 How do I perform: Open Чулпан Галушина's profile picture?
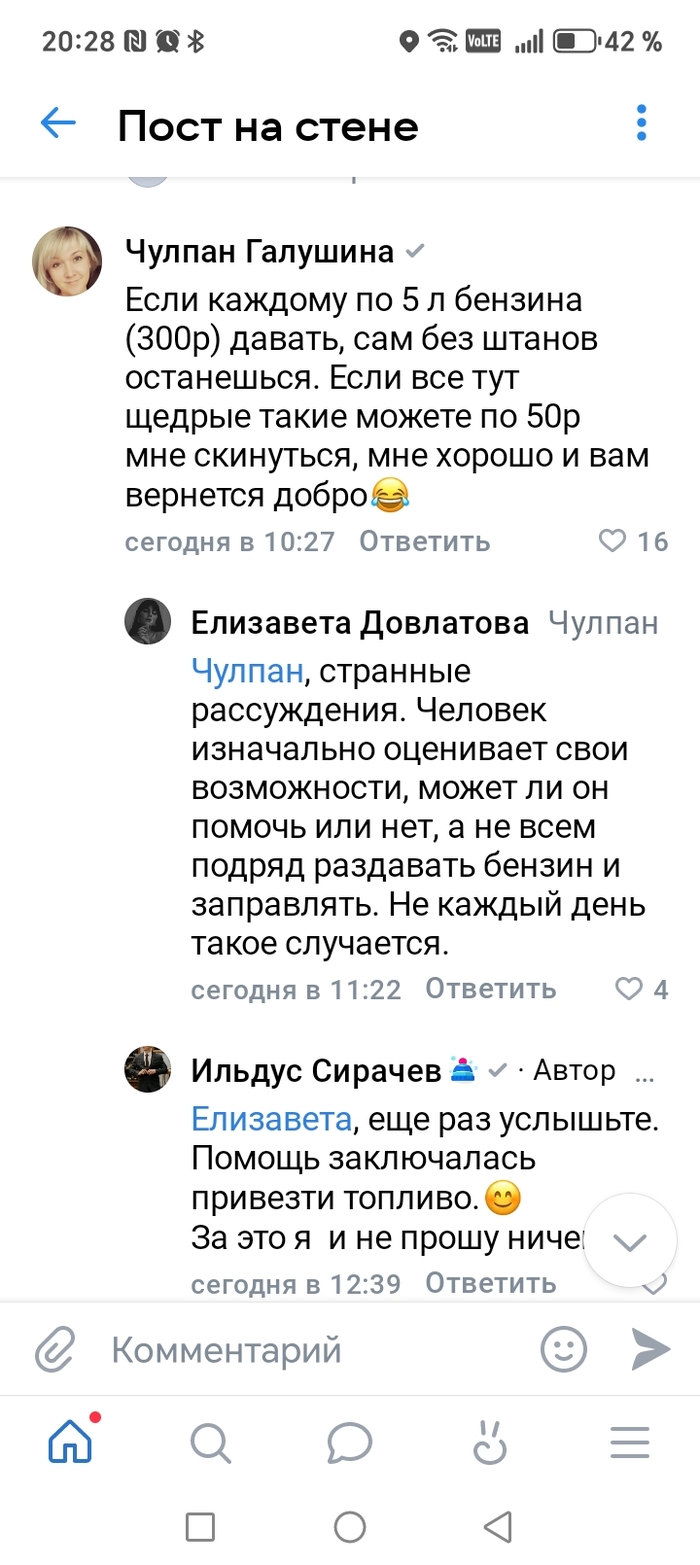[x=68, y=262]
